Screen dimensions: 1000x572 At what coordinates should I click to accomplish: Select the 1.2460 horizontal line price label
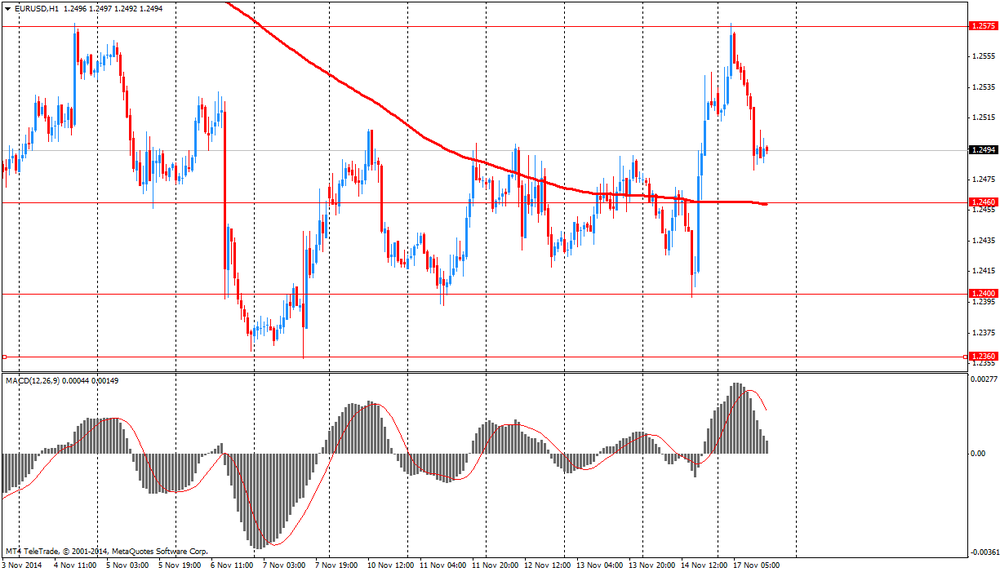pyautogui.click(x=983, y=202)
